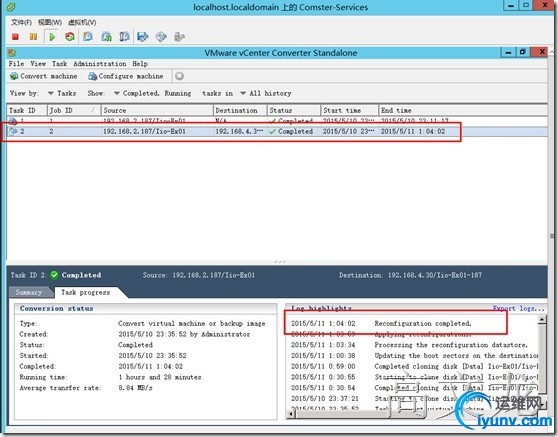The height and width of the screenshot is (437, 558).
Task: Switch to the Task progress tab
Action: click(85, 292)
